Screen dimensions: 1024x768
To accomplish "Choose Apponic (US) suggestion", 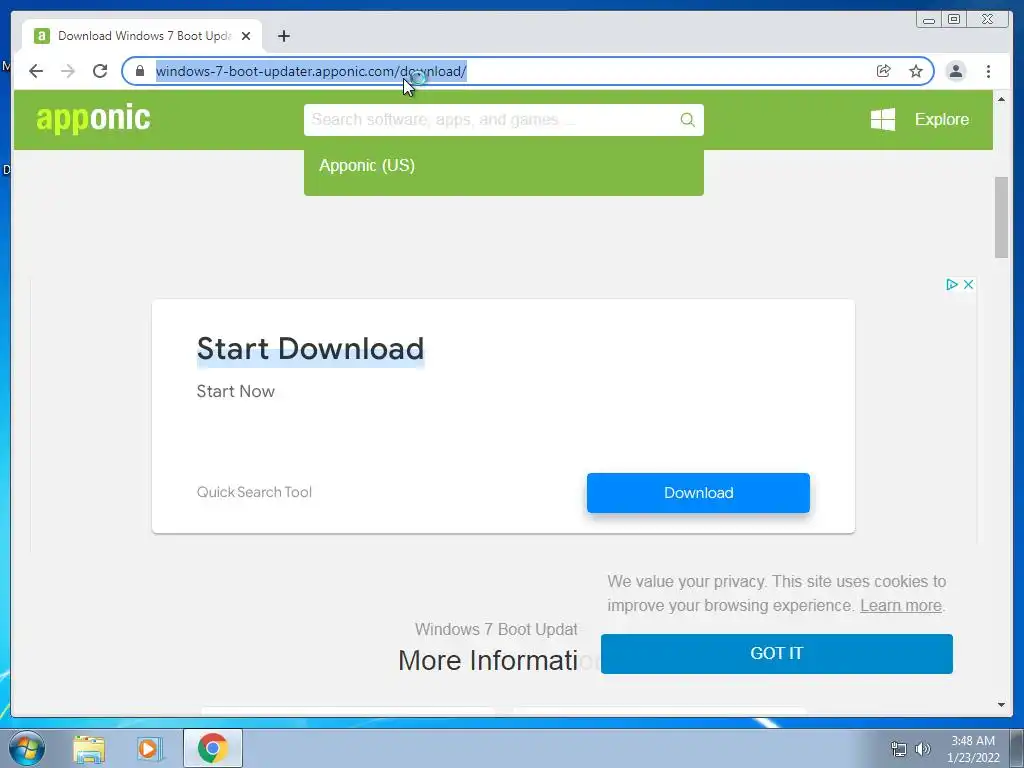I will point(366,166).
